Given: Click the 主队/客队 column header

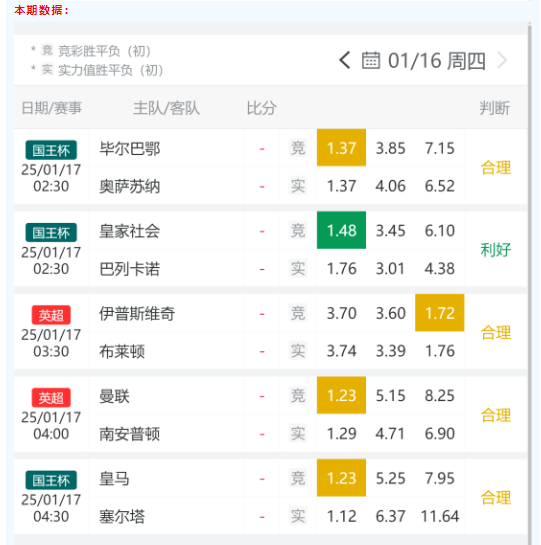Looking at the screenshot, I should [x=167, y=108].
